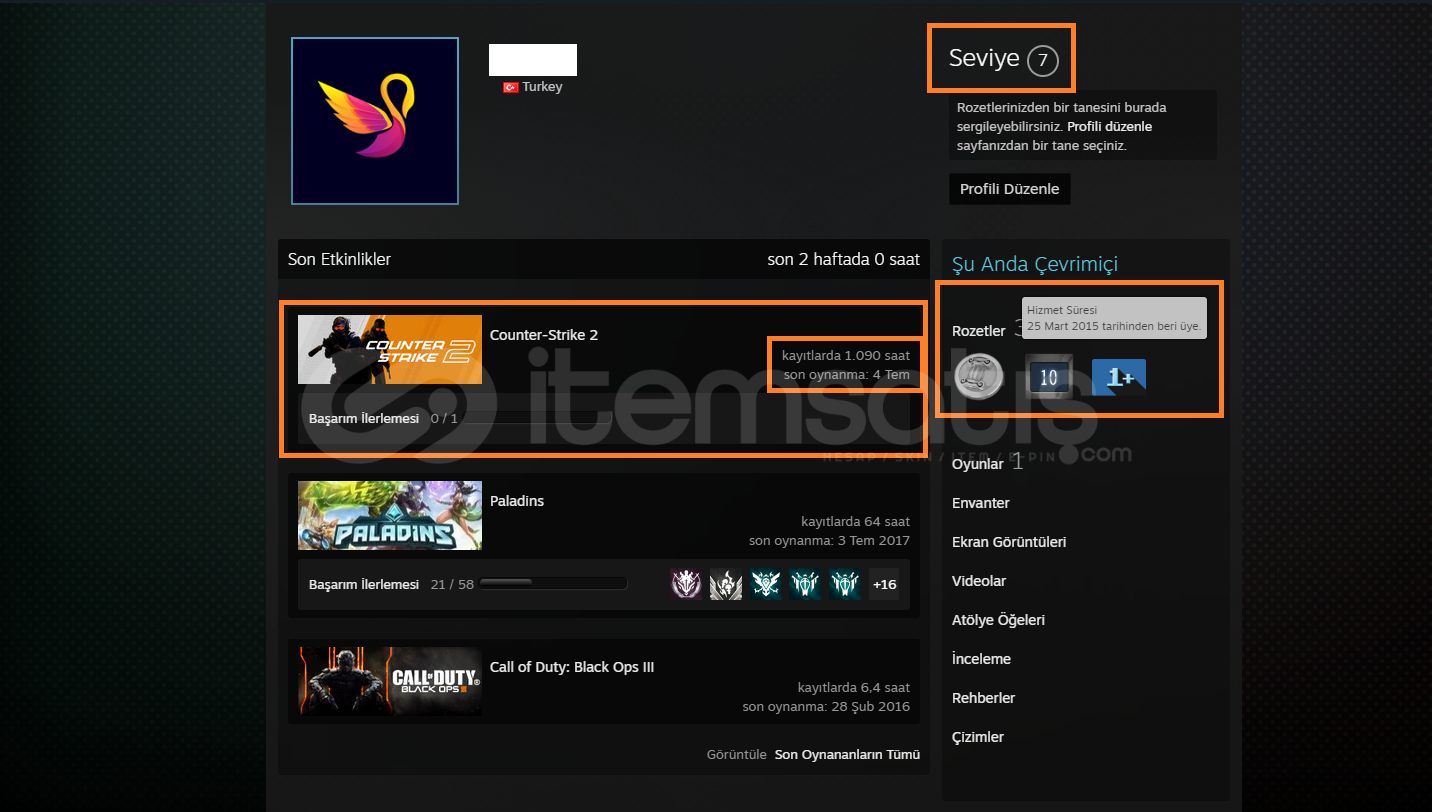Viewport: 1432px width, 812px height.
Task: Click Profili Düzenle button
Action: click(x=1009, y=189)
